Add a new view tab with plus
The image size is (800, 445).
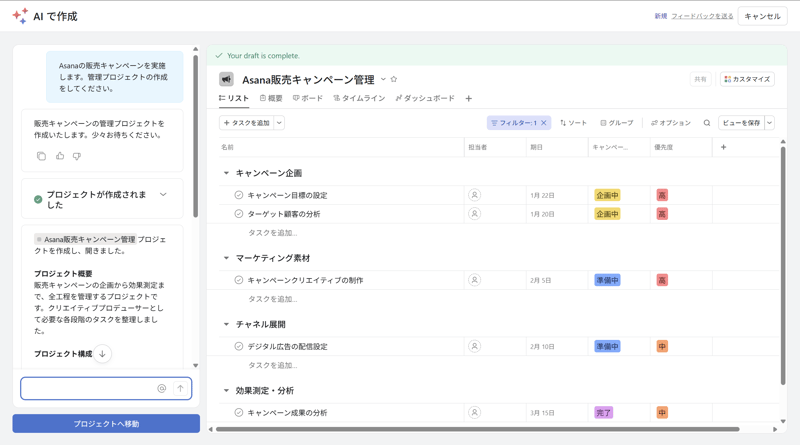[x=468, y=98]
